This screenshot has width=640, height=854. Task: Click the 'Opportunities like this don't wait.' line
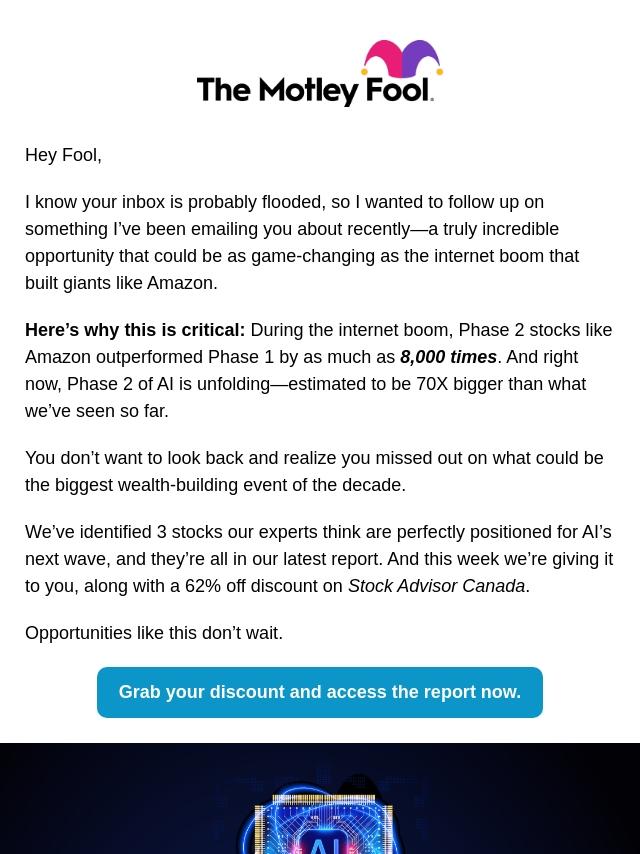point(154,633)
